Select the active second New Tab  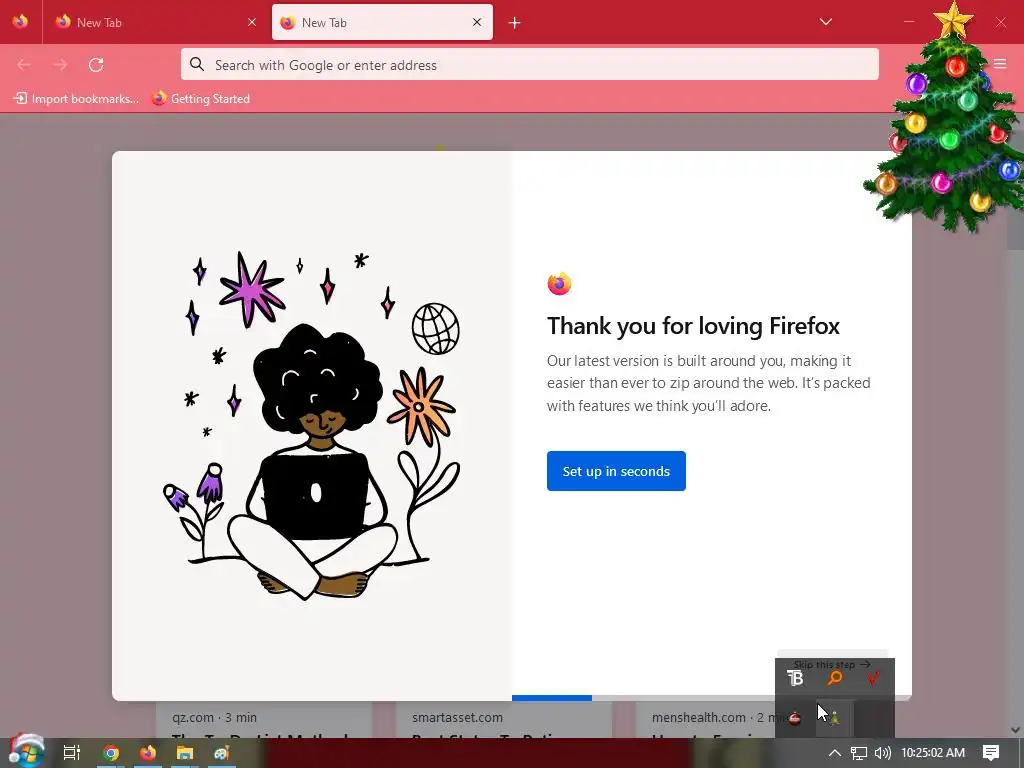382,22
